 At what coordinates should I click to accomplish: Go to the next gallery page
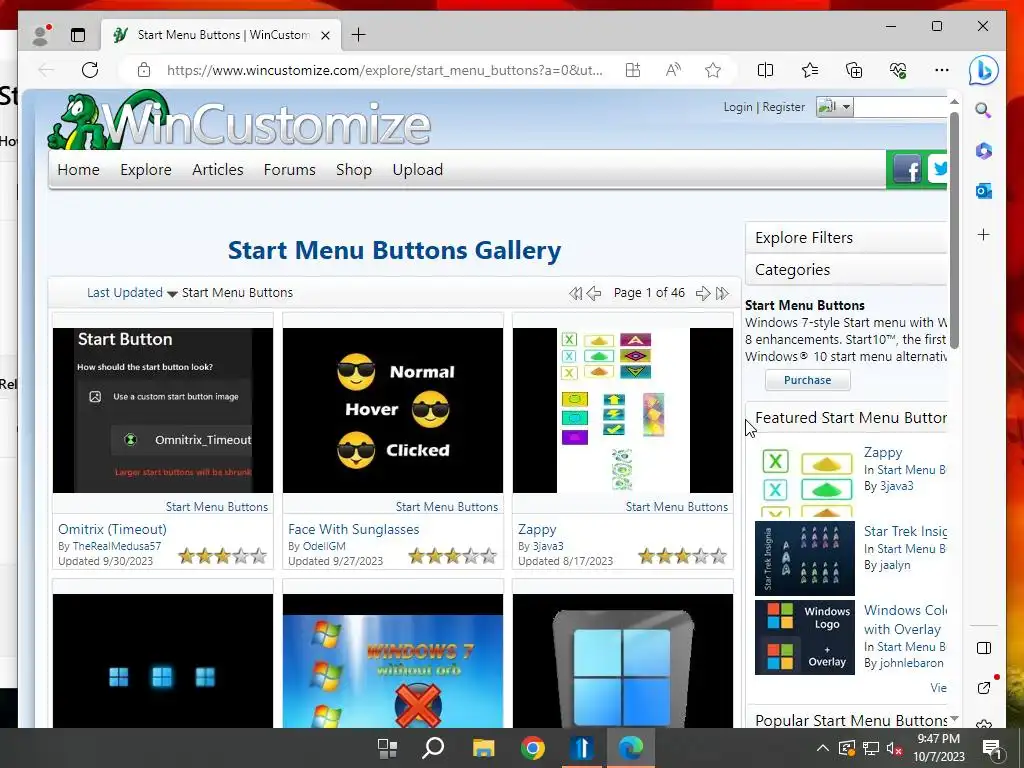[x=703, y=293]
